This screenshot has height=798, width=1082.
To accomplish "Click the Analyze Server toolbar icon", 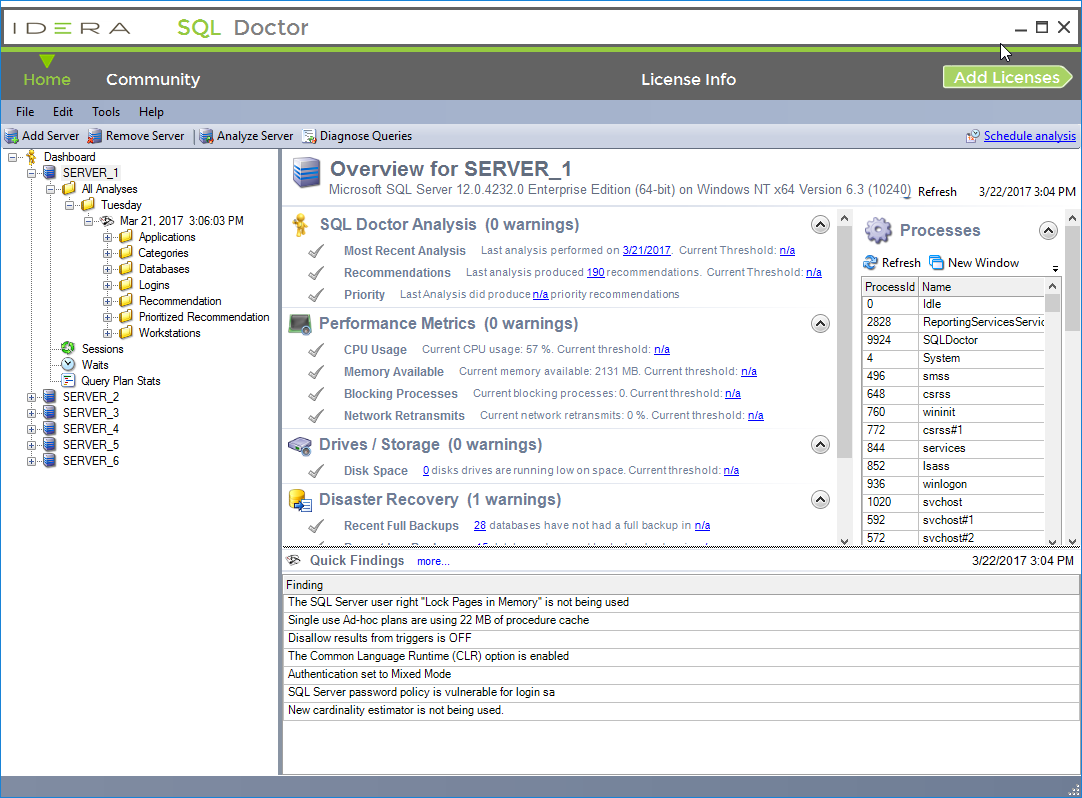I will [206, 136].
